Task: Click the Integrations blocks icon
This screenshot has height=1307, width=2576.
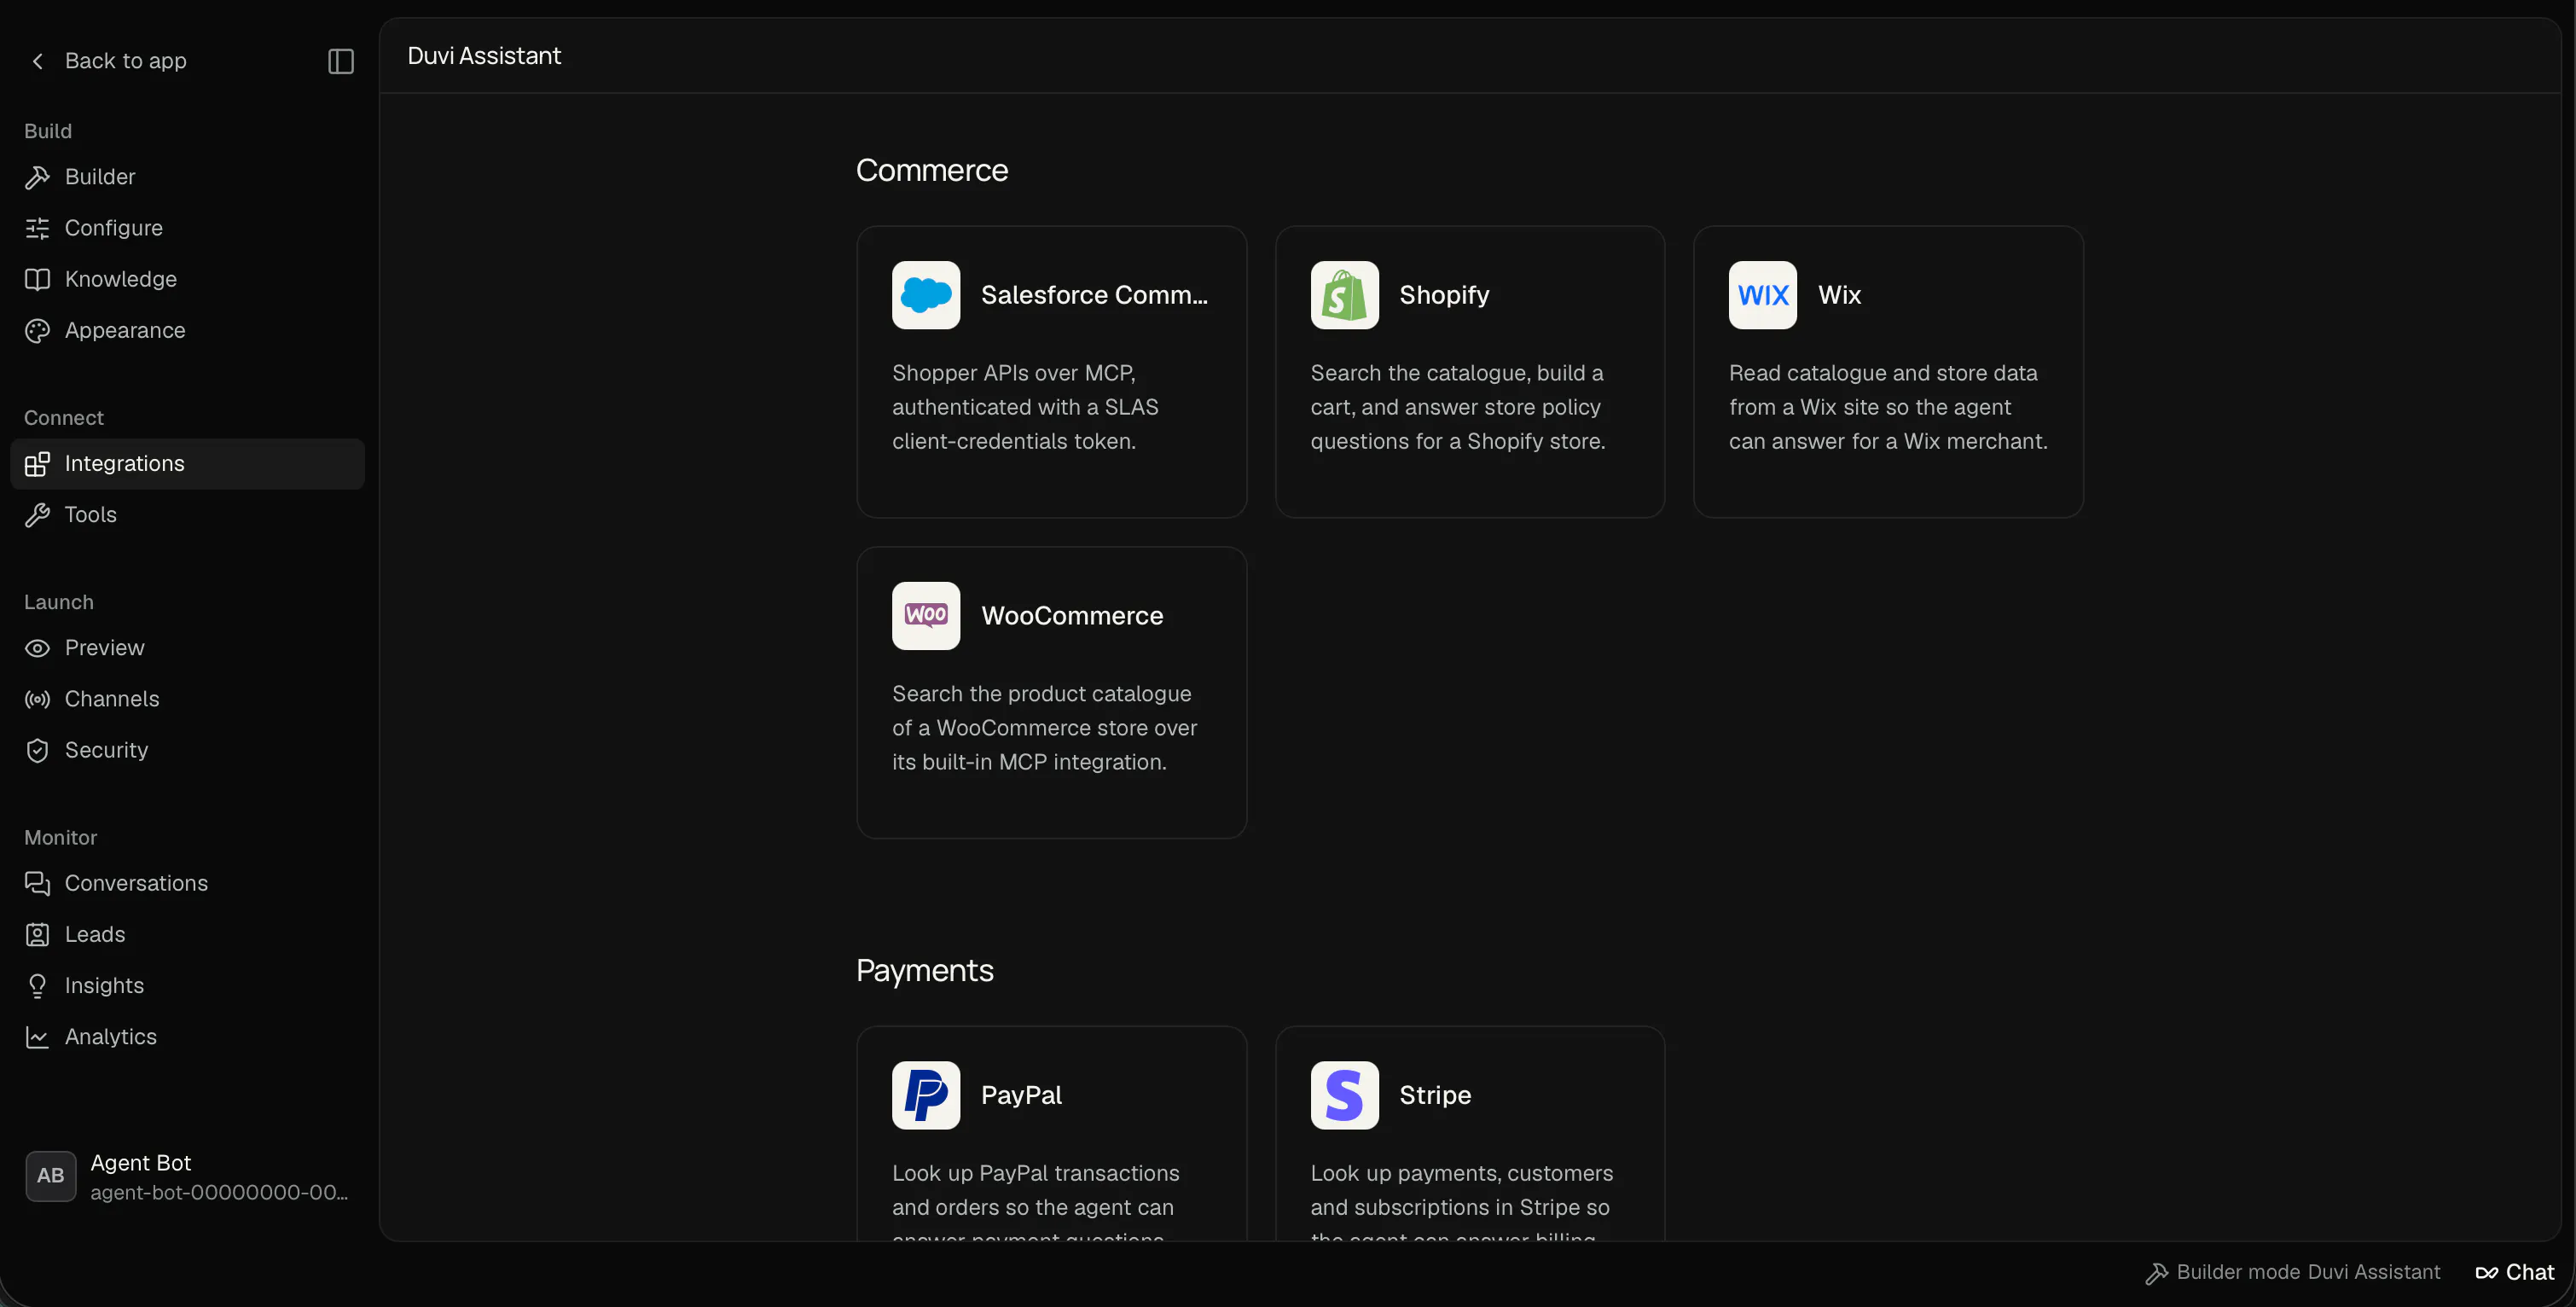Action: click(37, 463)
